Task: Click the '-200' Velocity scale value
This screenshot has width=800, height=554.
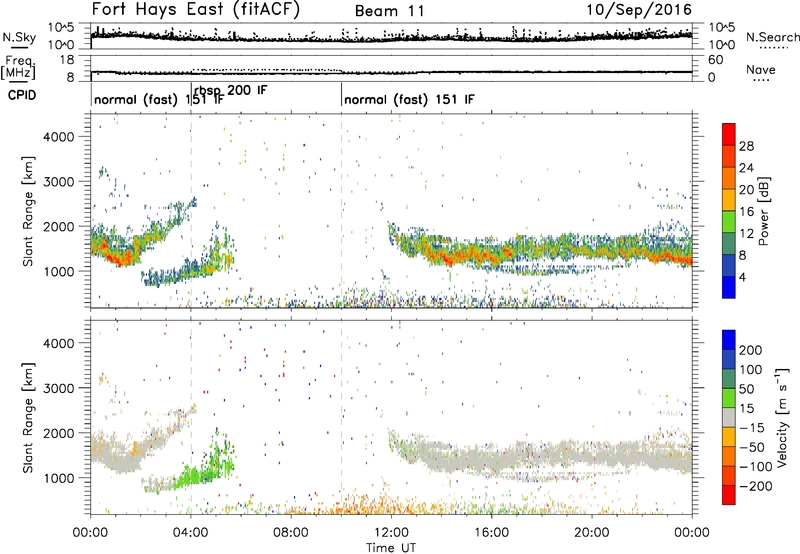Action: click(755, 486)
